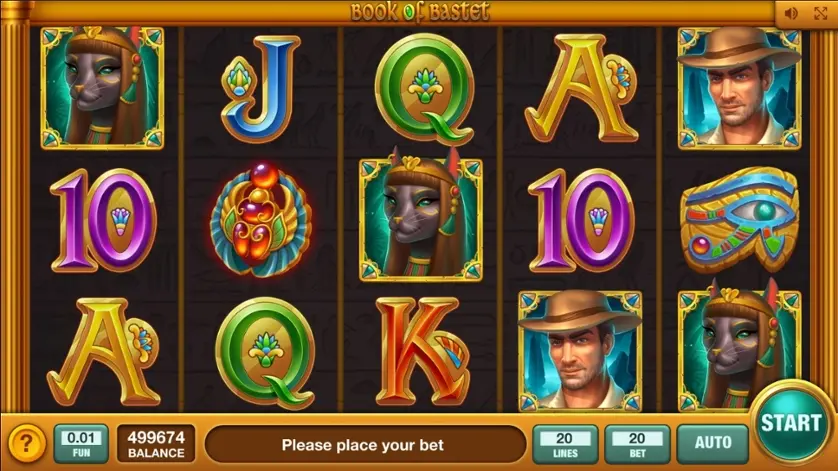
Task: Click the explorer symbol in the top-right reel
Action: coord(740,88)
